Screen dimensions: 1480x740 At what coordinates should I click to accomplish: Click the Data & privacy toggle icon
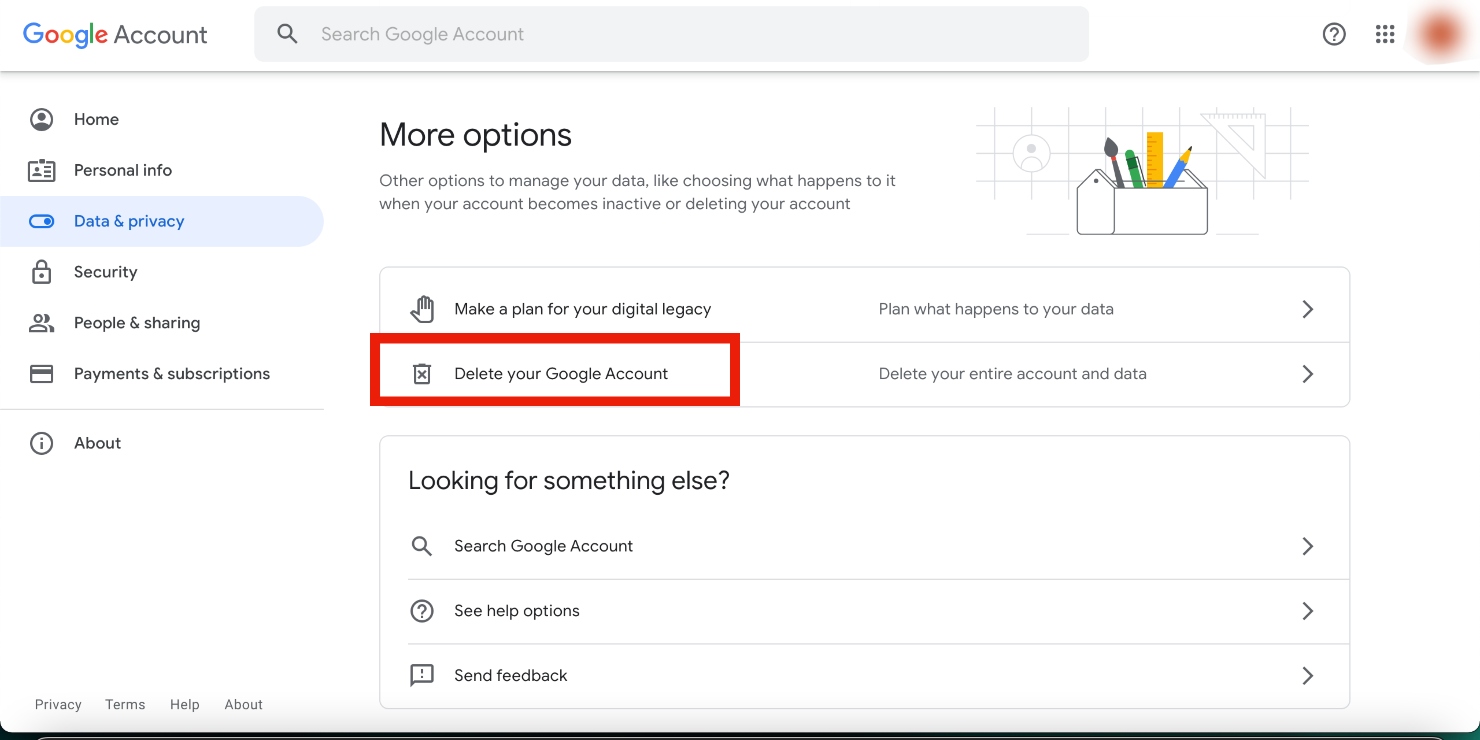(x=41, y=221)
